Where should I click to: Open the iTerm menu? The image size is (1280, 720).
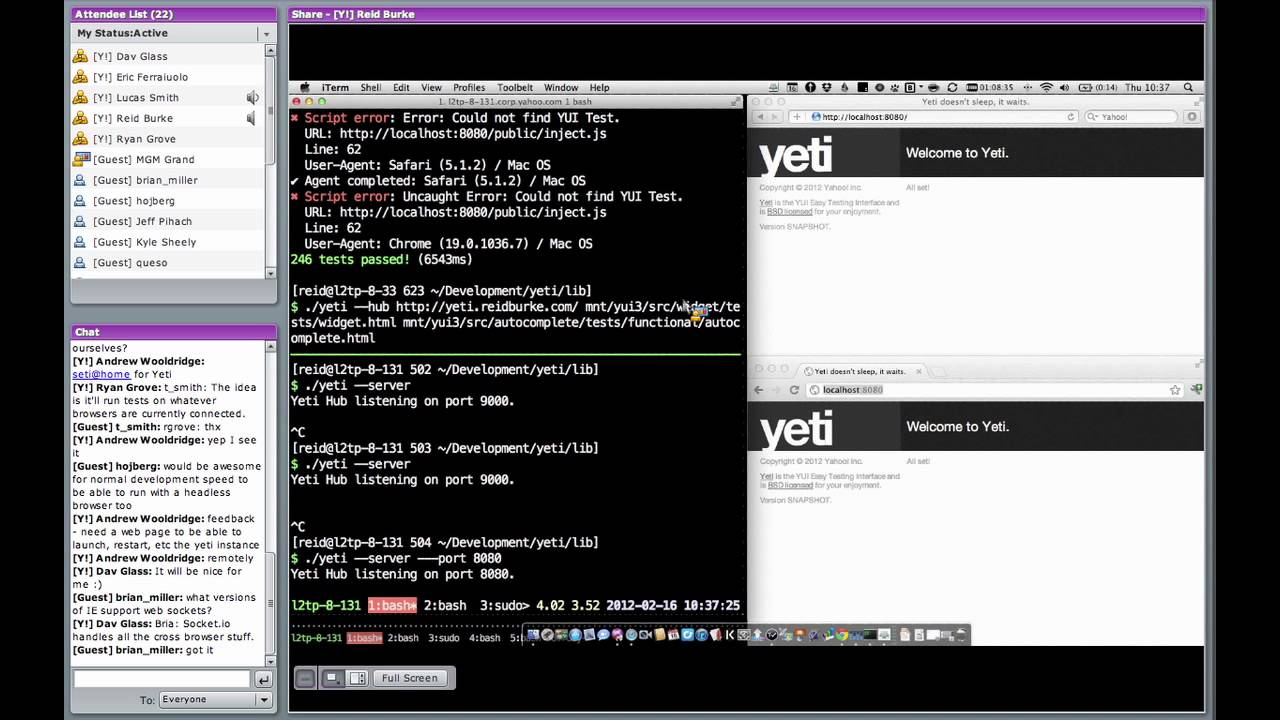(x=335, y=88)
